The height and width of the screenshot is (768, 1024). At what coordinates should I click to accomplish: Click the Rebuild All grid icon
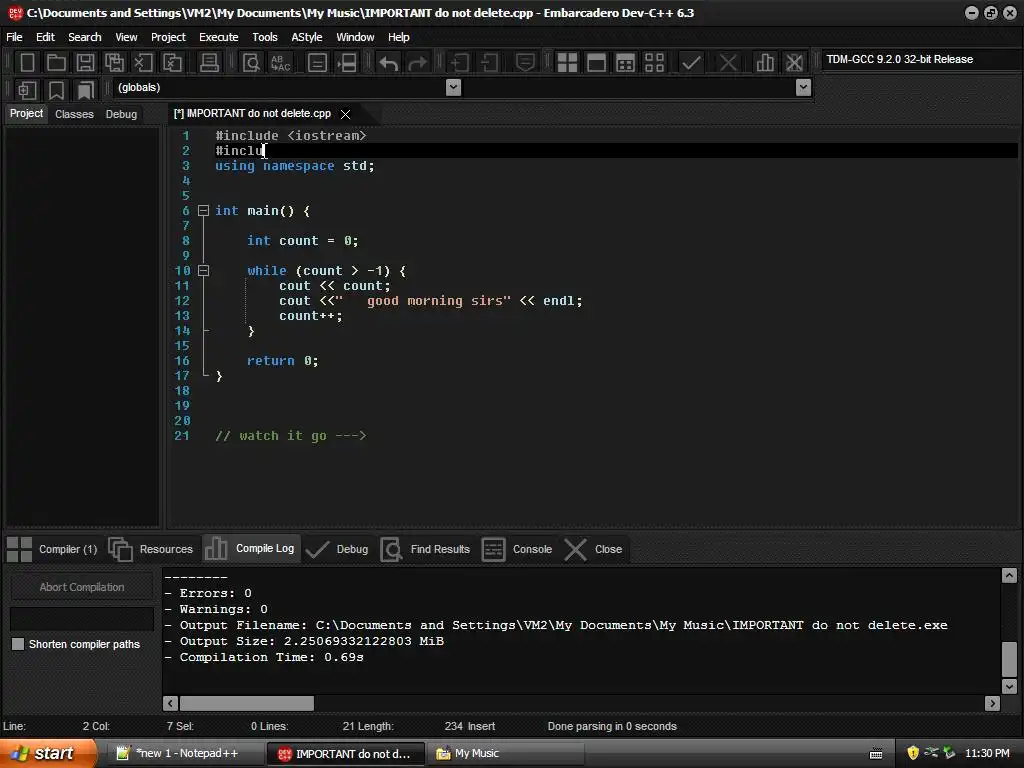654,63
